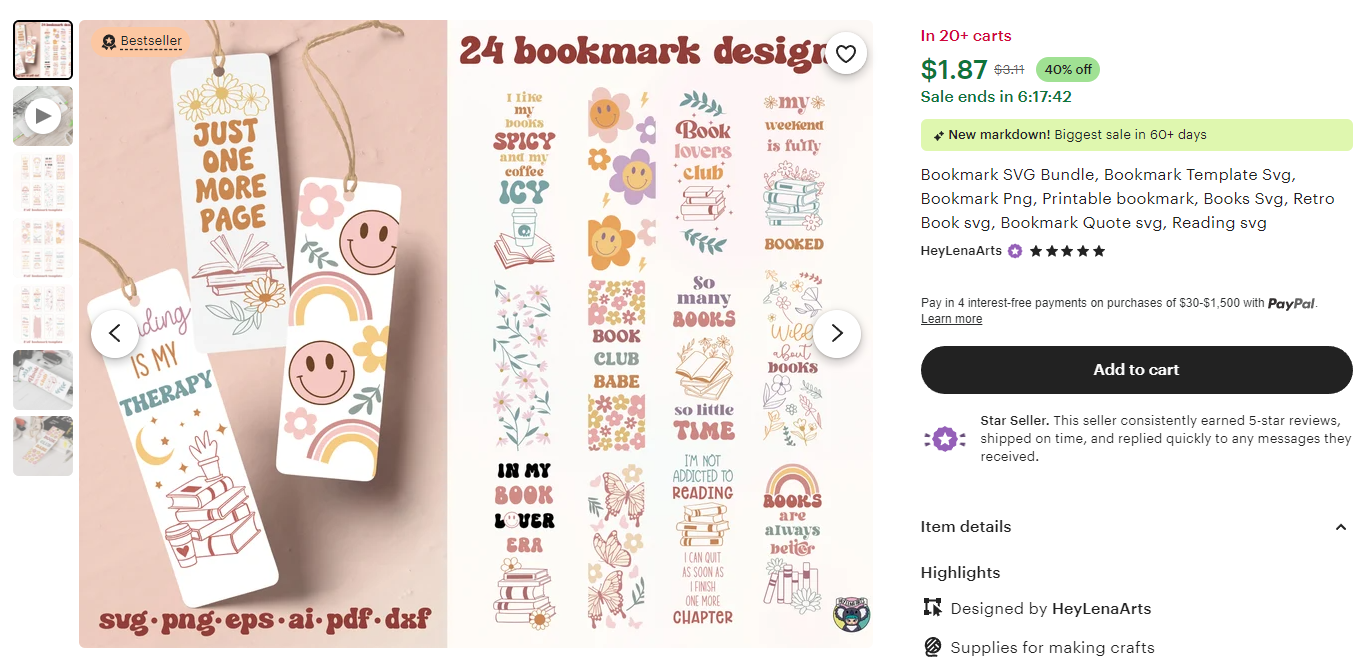Viewport: 1369px width, 667px height.
Task: Click the purple Star Seller icon
Action: 945,438
